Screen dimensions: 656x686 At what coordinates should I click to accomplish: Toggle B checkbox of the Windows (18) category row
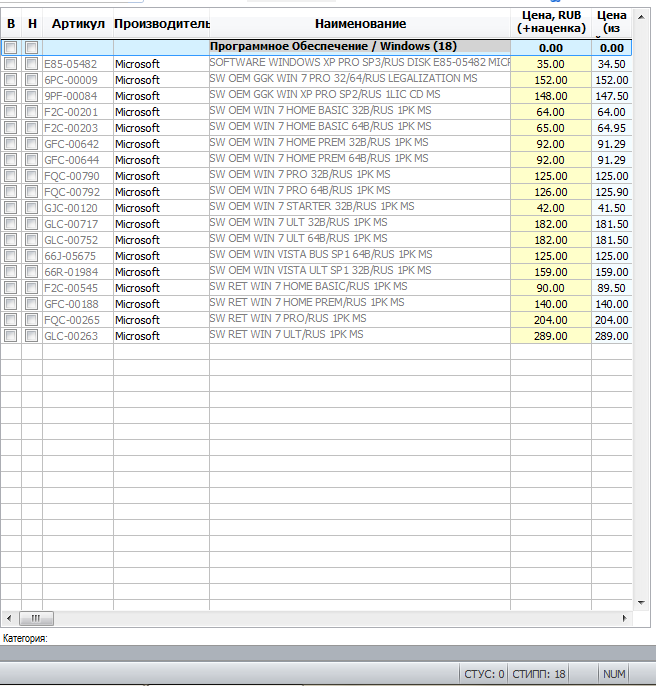[11, 47]
